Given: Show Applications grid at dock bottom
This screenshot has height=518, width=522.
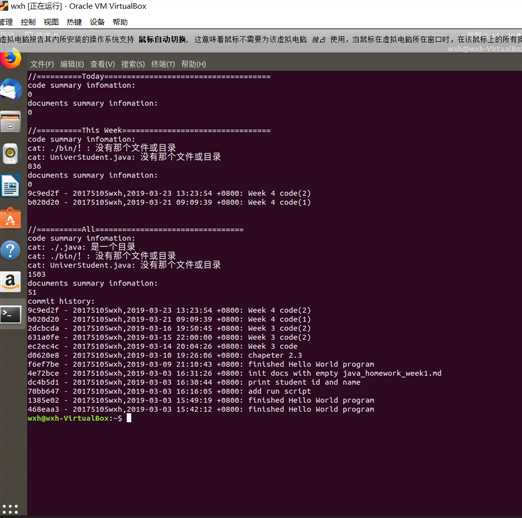Looking at the screenshot, I should 10,509.
